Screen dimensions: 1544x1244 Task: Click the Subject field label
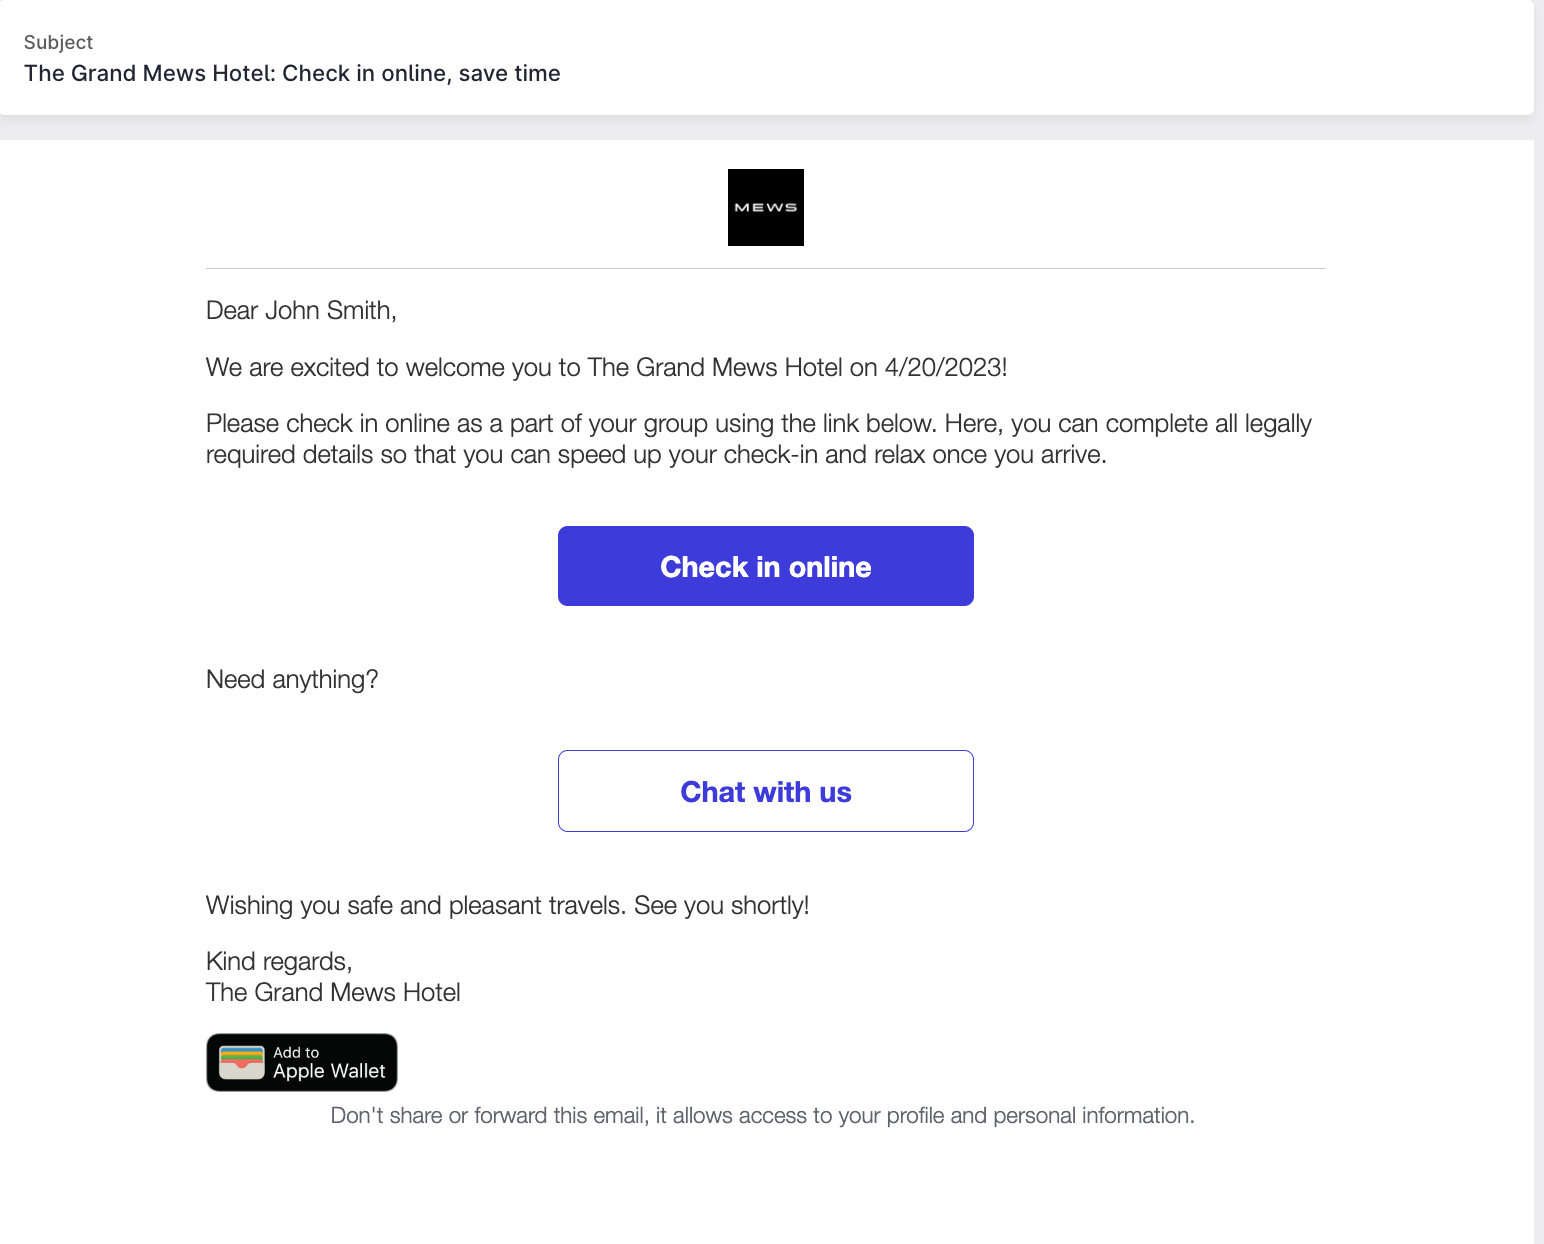pos(58,42)
